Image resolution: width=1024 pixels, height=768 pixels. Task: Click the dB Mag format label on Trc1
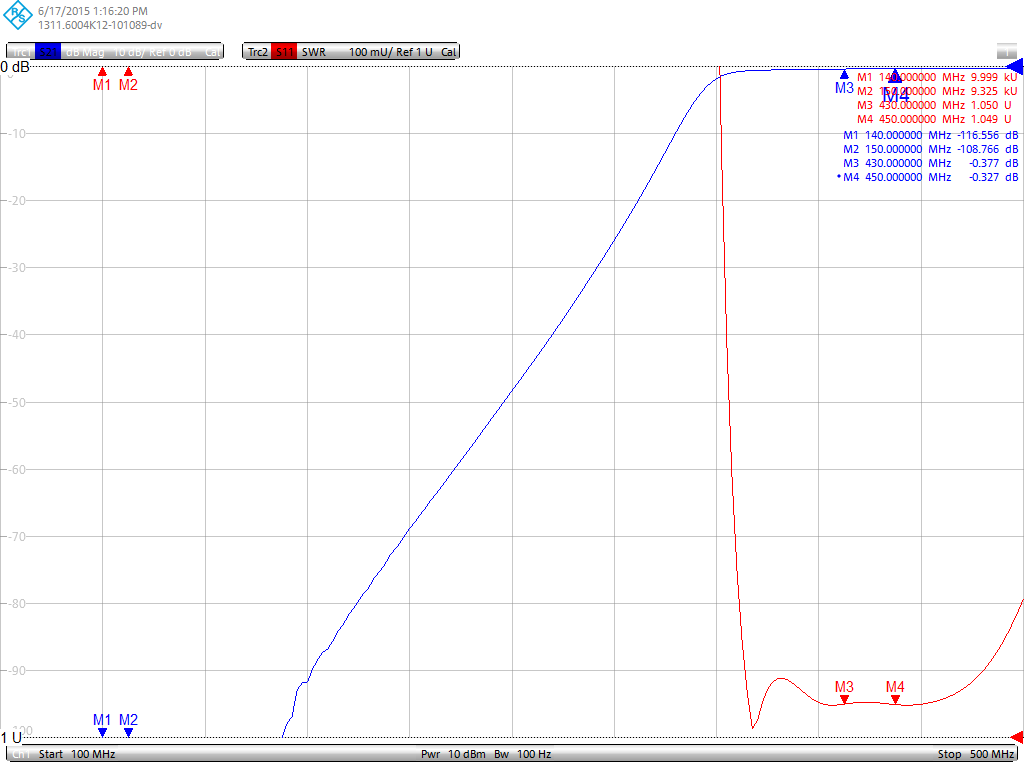(85, 52)
